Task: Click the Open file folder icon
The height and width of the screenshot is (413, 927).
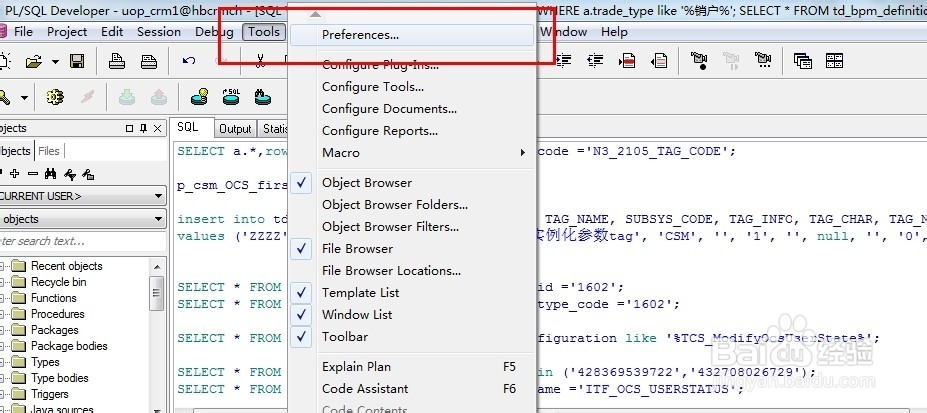Action: (34, 61)
